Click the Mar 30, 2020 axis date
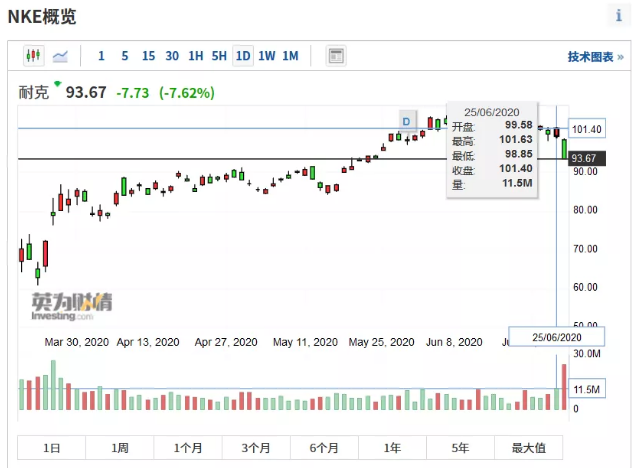Screen dimensions: 632x468 (77, 342)
